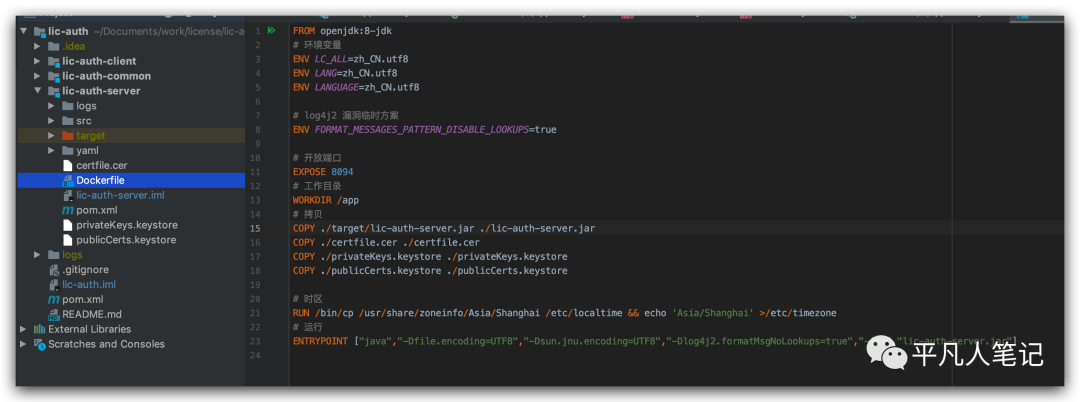1080x402 pixels.
Task: Click the lic-auth-server.iml file icon
Action: point(67,196)
